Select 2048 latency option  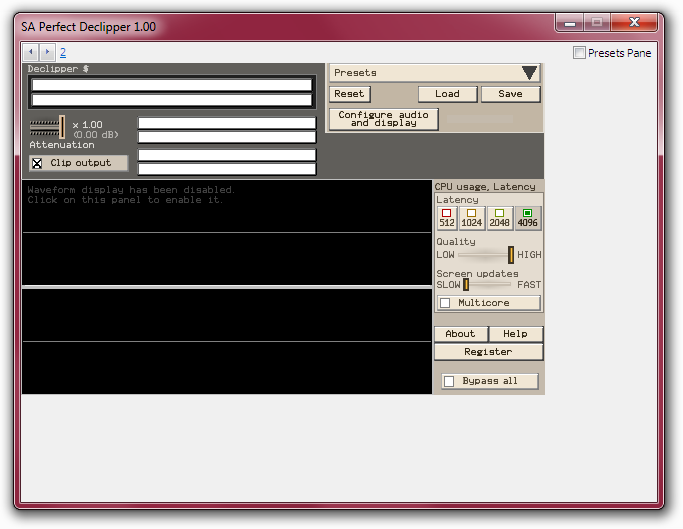pyautogui.click(x=499, y=218)
